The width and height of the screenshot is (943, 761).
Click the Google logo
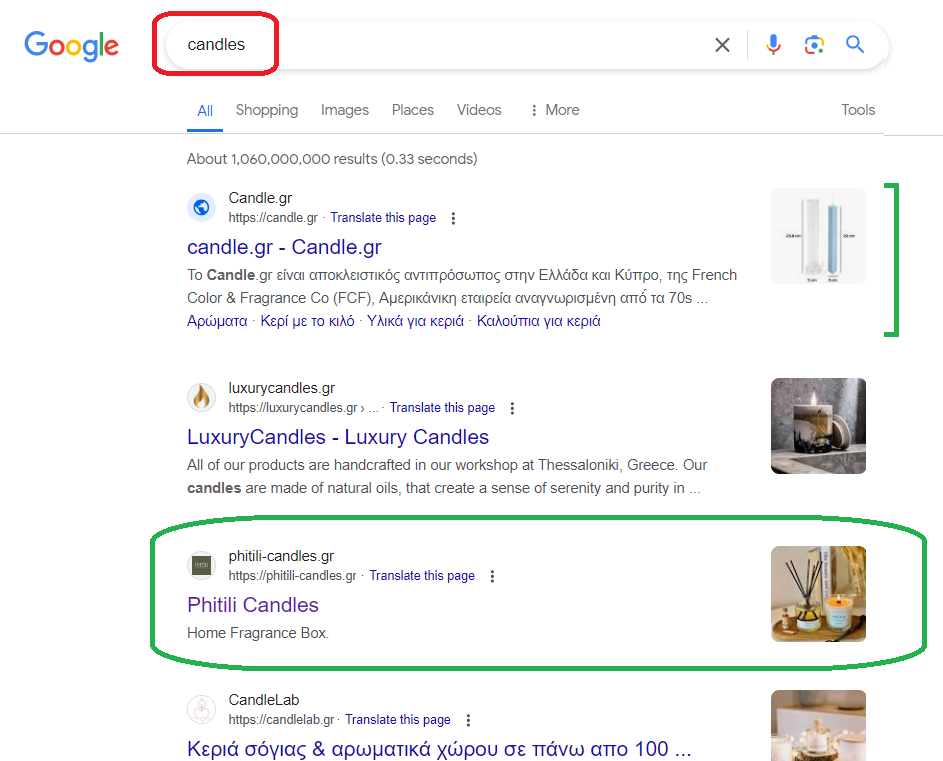[x=71, y=45]
